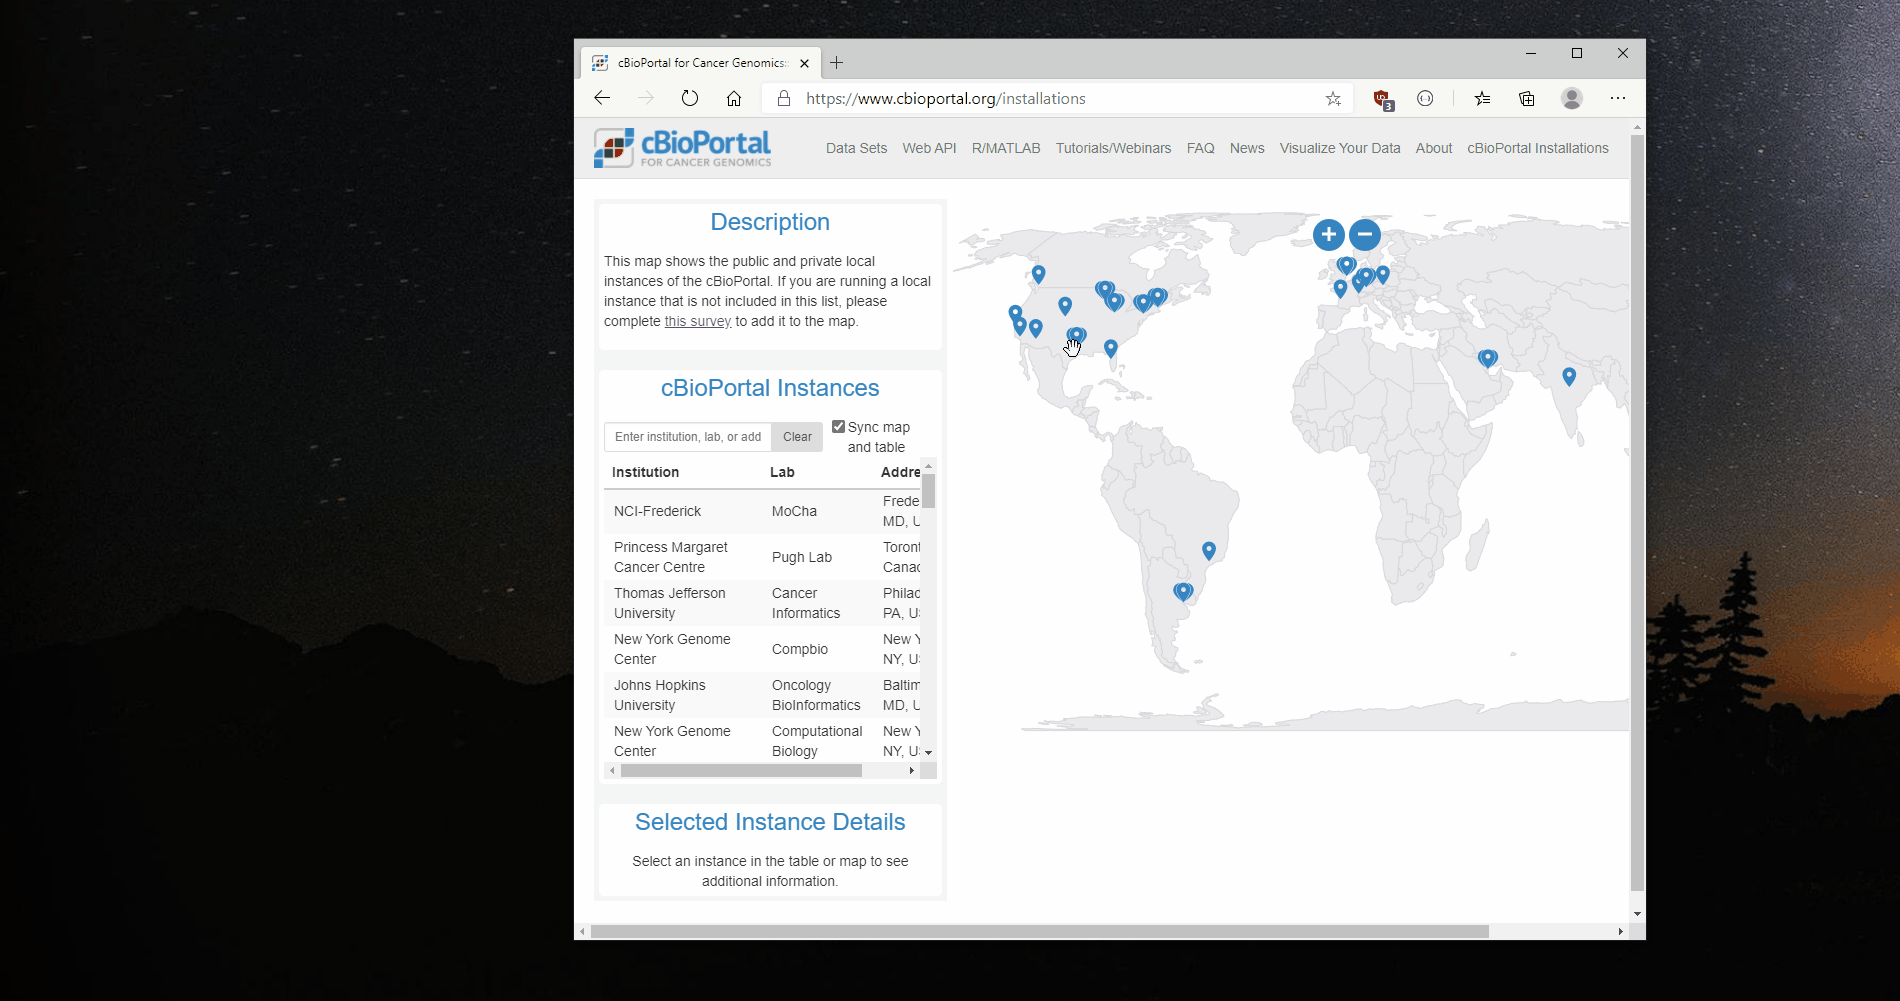This screenshot has height=1001, width=1900.
Task: Open the red shield extension icon
Action: point(1383,98)
